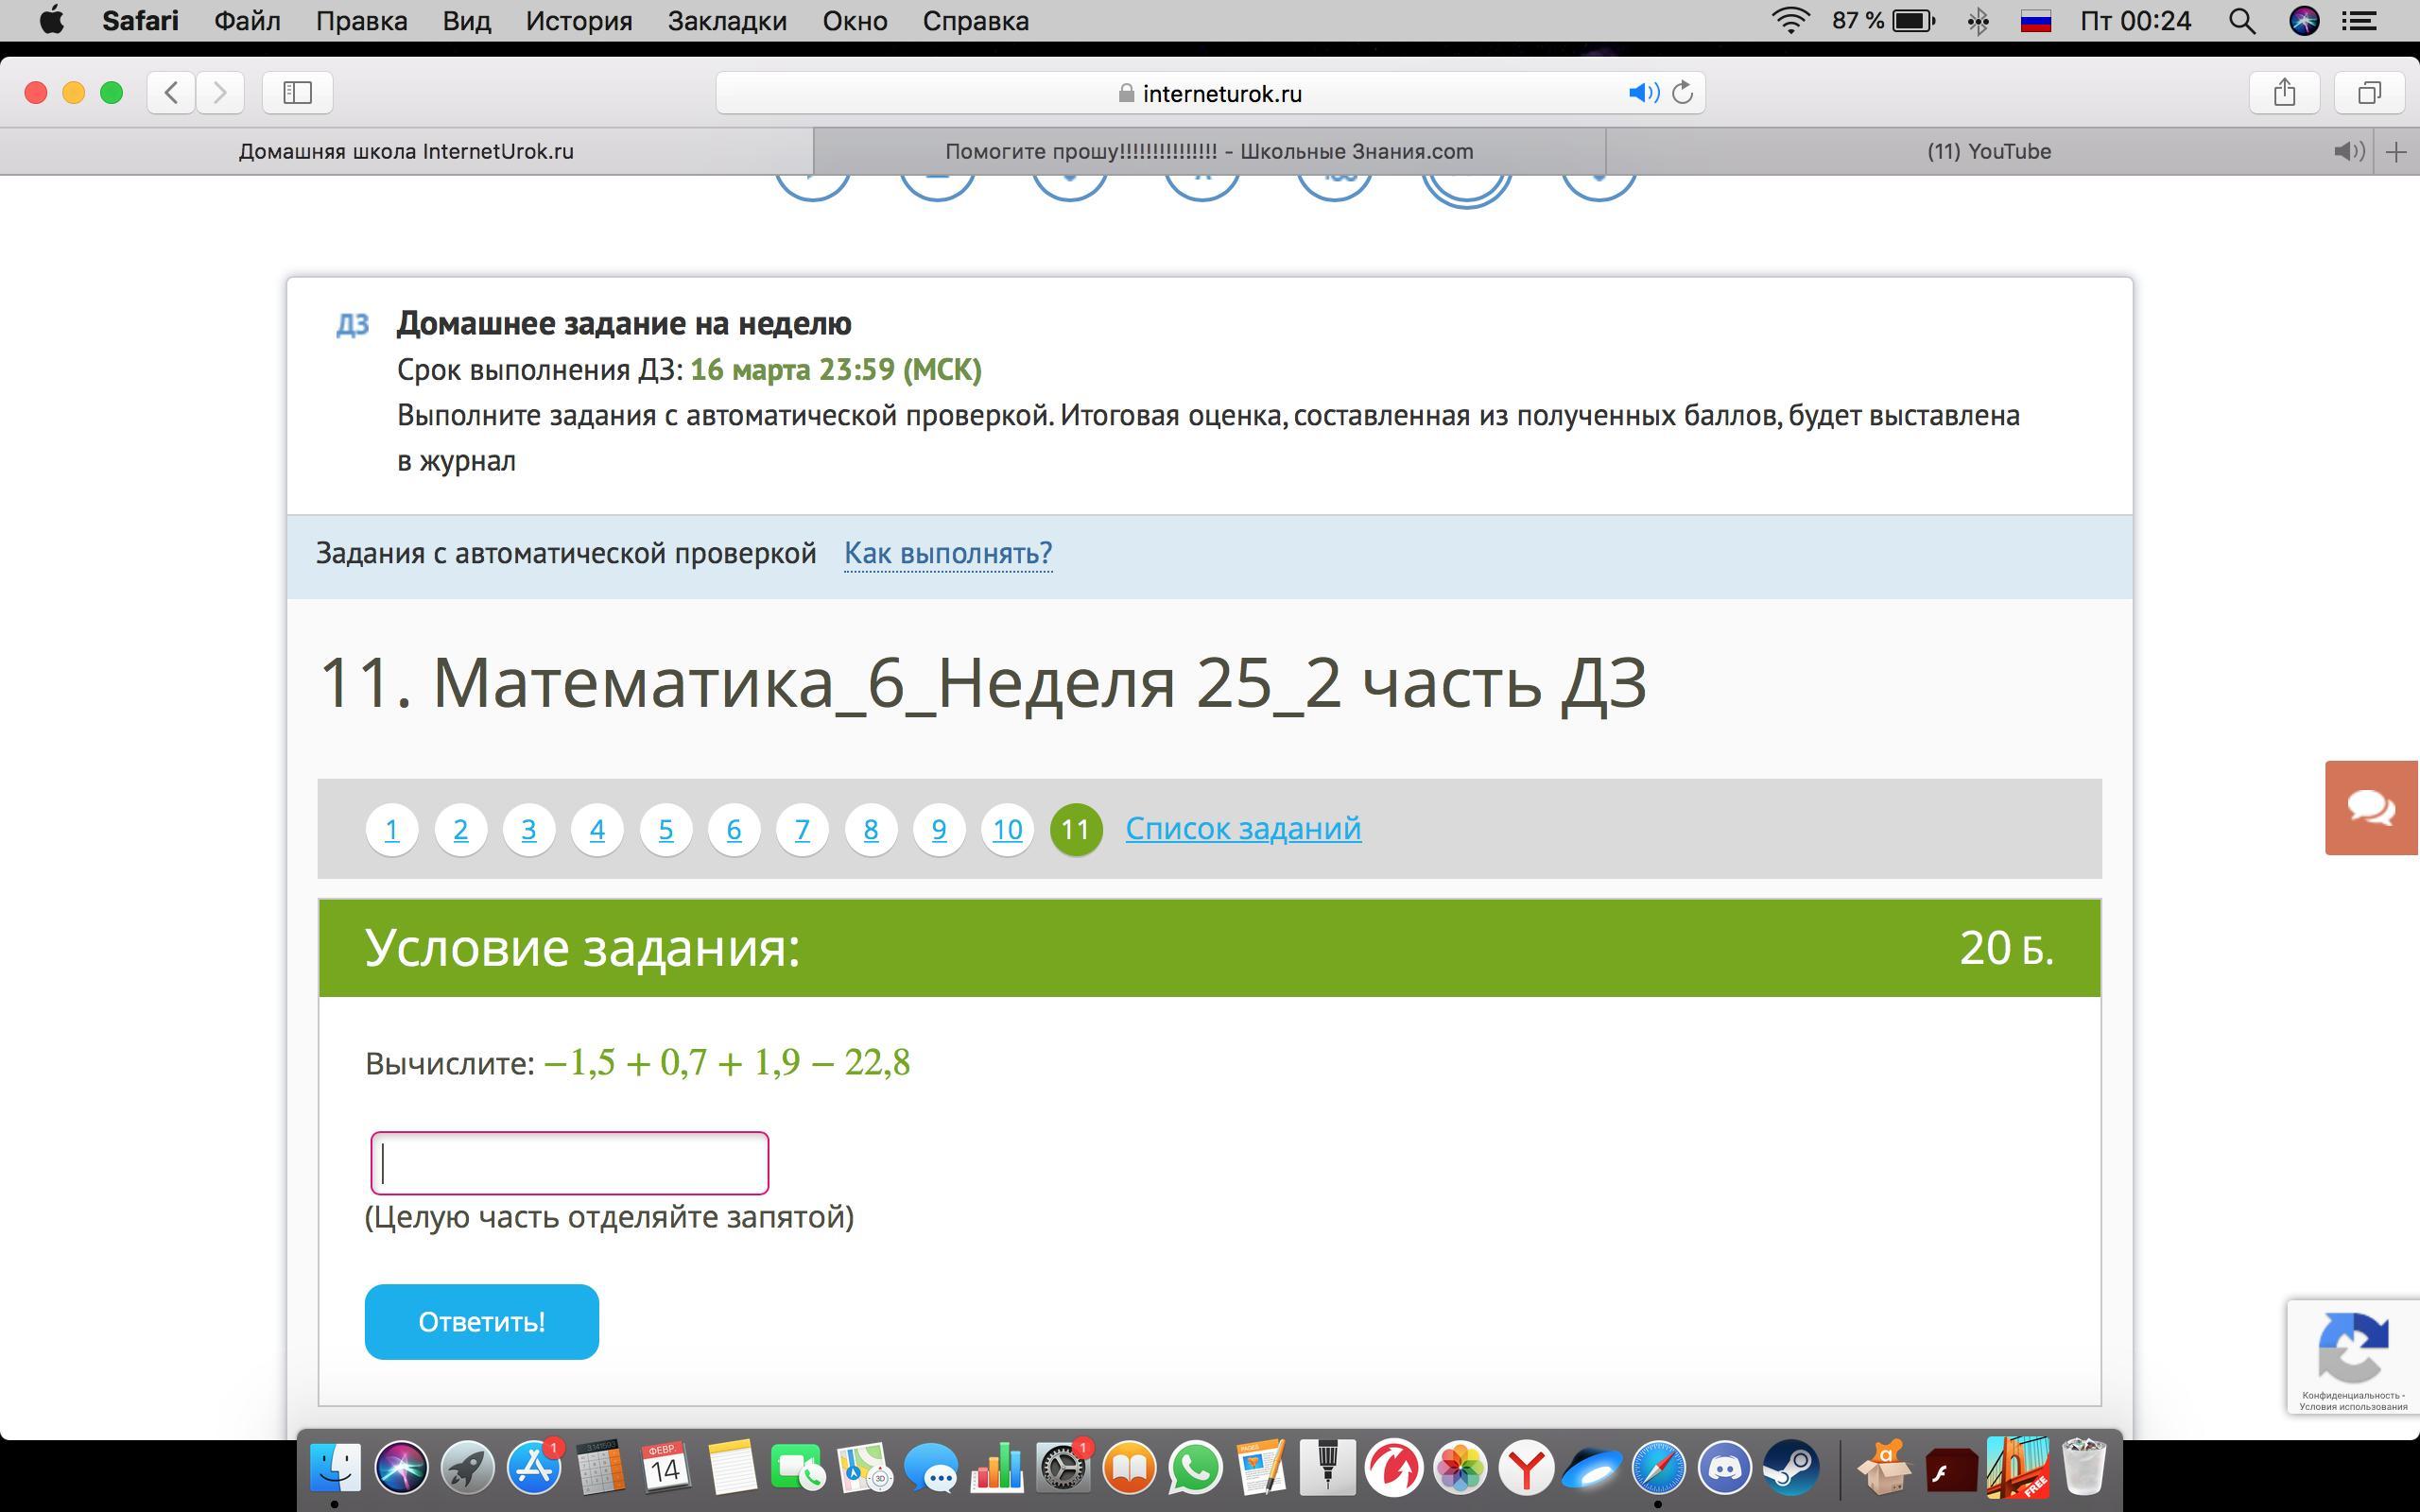2420x1512 pixels.
Task: Click the Как выполнять? link
Action: 947,553
